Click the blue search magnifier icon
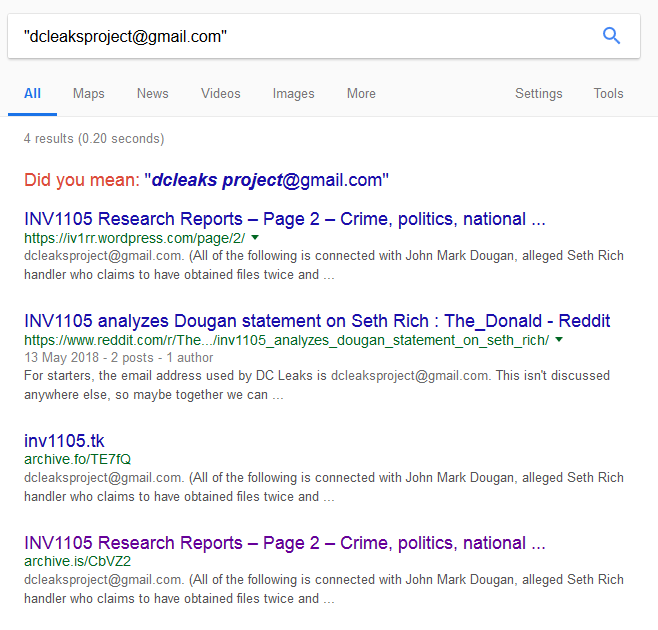Image resolution: width=658 pixels, height=630 pixels. click(x=611, y=36)
